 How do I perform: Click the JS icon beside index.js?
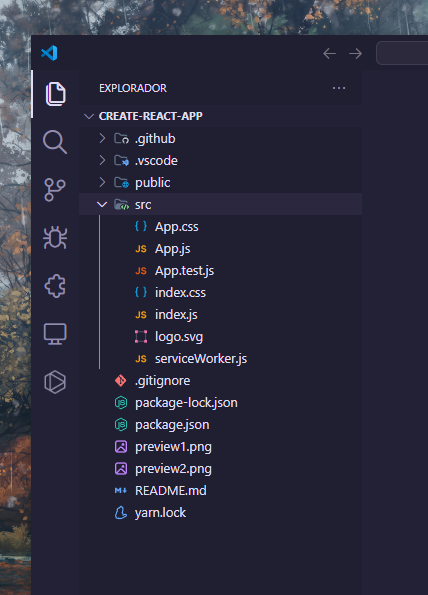pyautogui.click(x=141, y=315)
